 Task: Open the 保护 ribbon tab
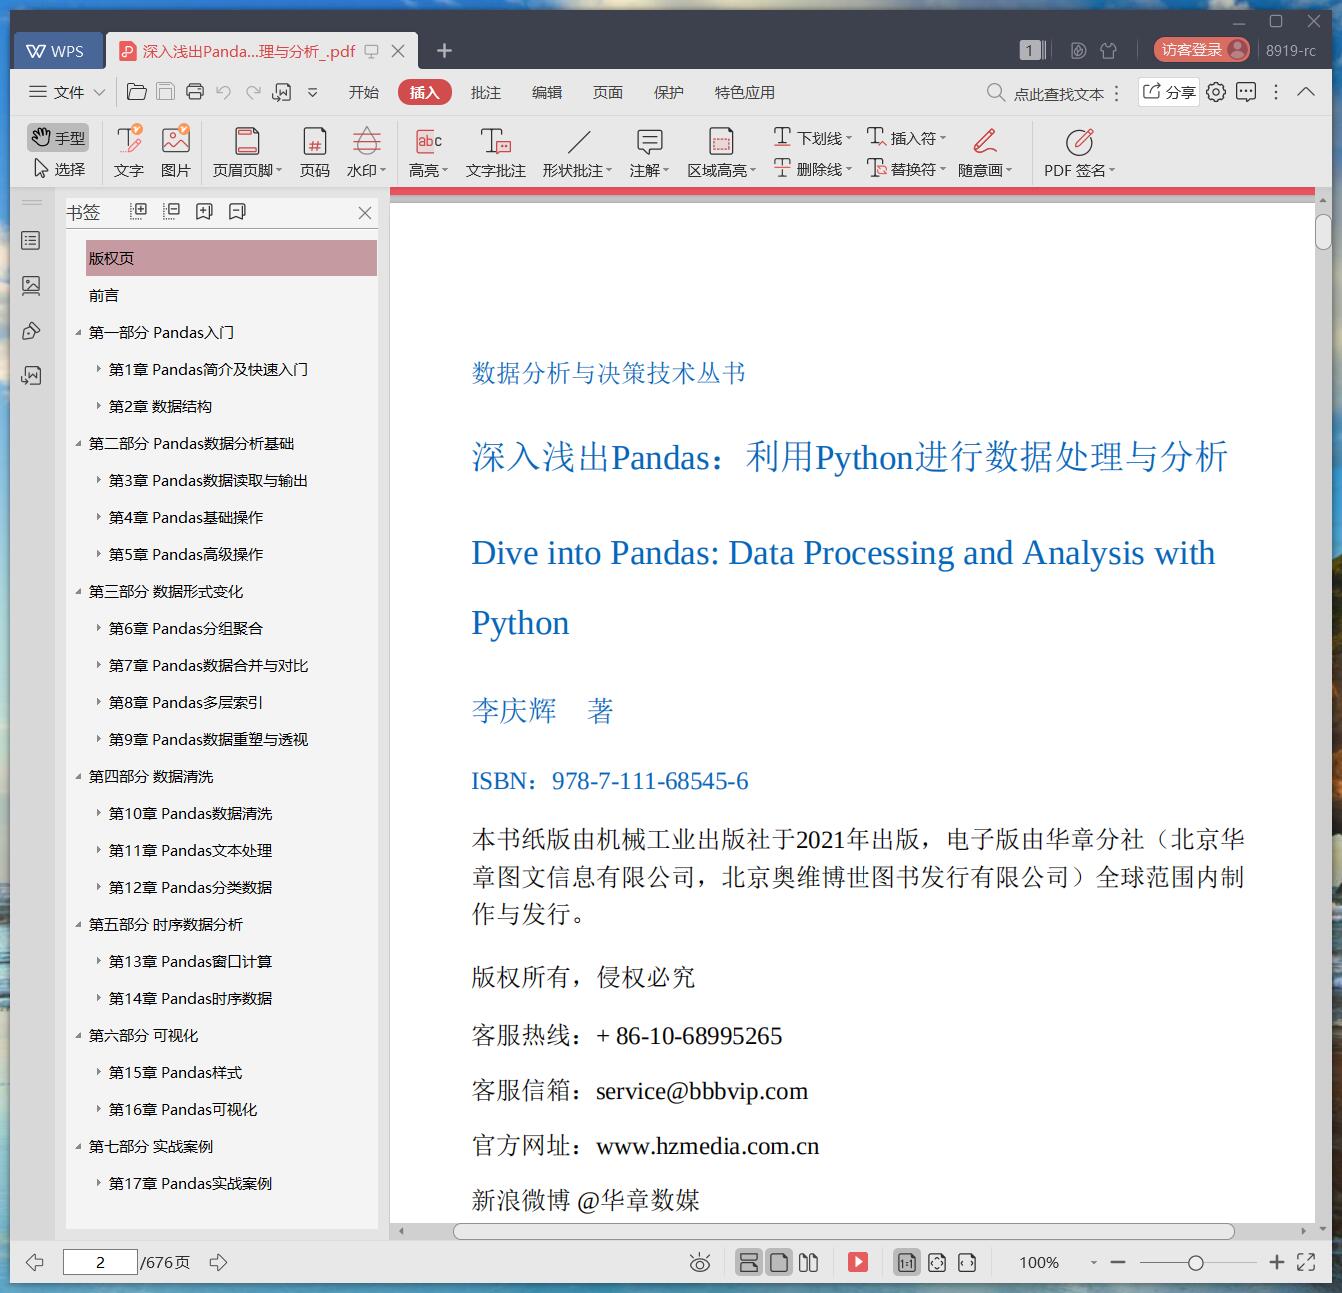pyautogui.click(x=669, y=92)
